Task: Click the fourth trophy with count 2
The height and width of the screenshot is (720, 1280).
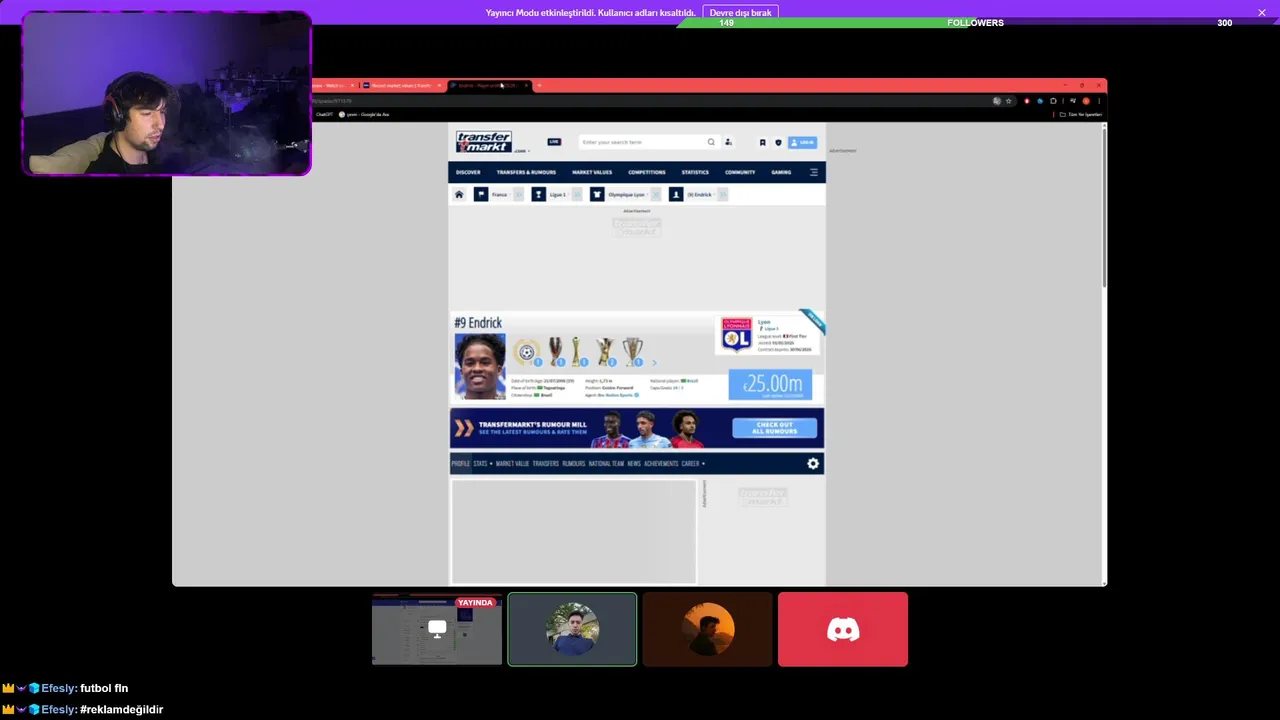Action: click(604, 352)
